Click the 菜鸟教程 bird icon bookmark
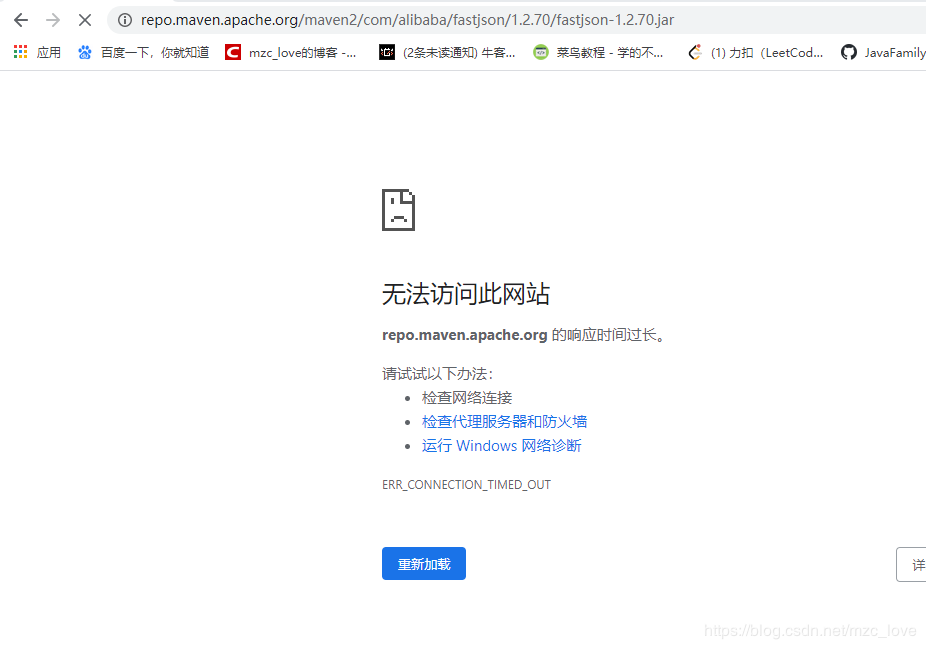This screenshot has width=926, height=649. (x=541, y=52)
